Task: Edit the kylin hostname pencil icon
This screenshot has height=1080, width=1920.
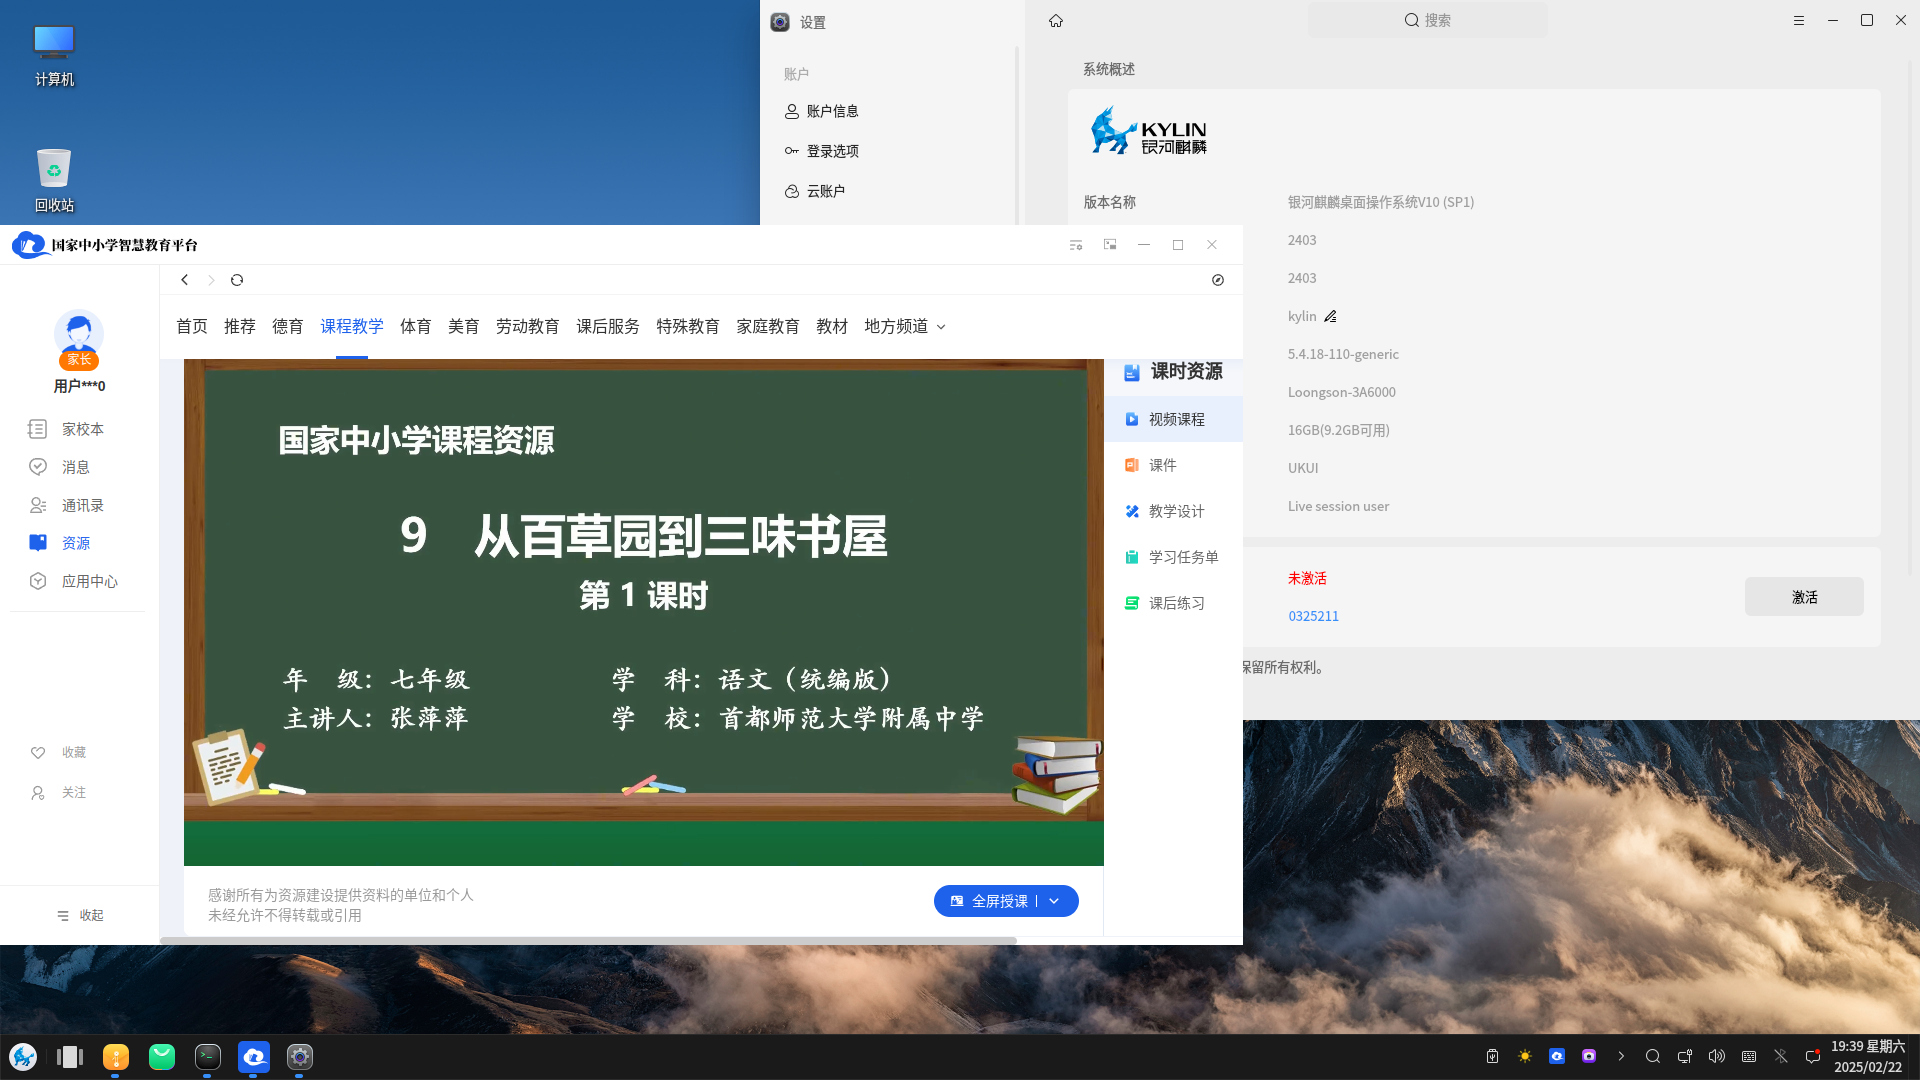Action: coord(1330,316)
